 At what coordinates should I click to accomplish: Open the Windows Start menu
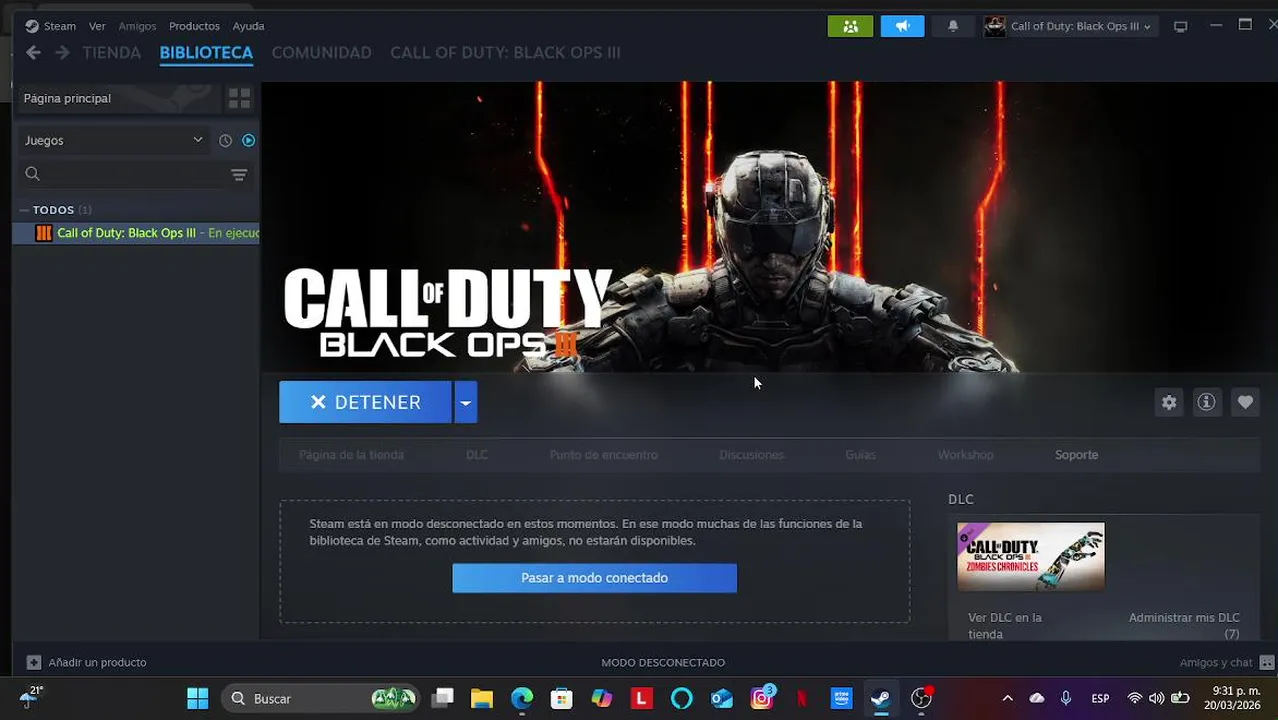[x=198, y=698]
